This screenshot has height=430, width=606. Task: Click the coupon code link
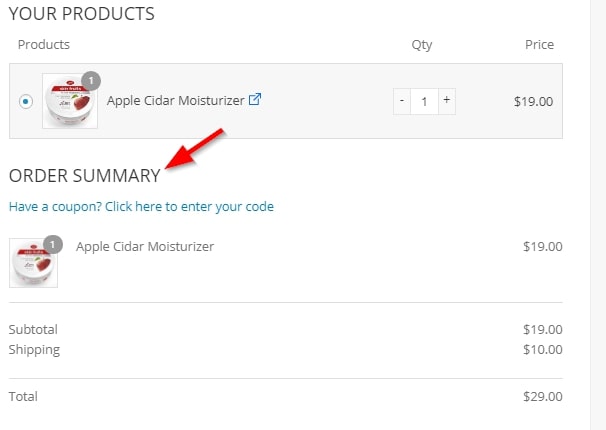141,206
